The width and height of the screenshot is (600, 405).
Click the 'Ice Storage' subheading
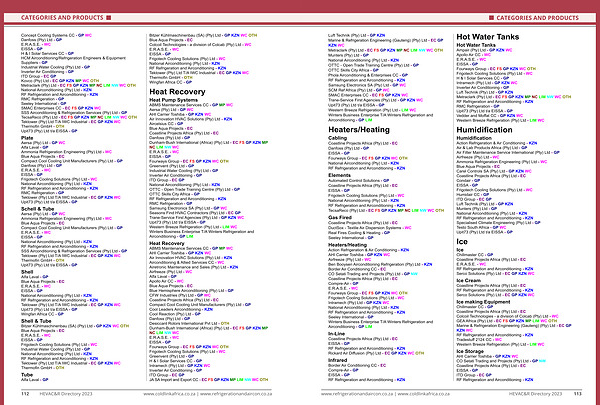(470, 351)
